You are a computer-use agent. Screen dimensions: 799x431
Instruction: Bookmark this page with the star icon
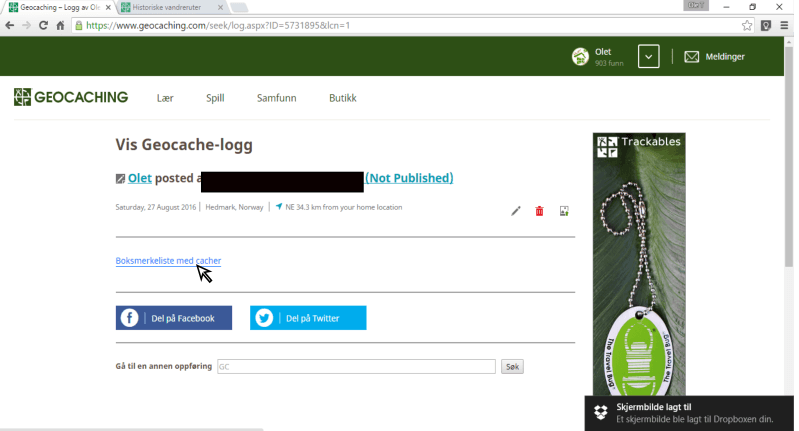click(747, 25)
